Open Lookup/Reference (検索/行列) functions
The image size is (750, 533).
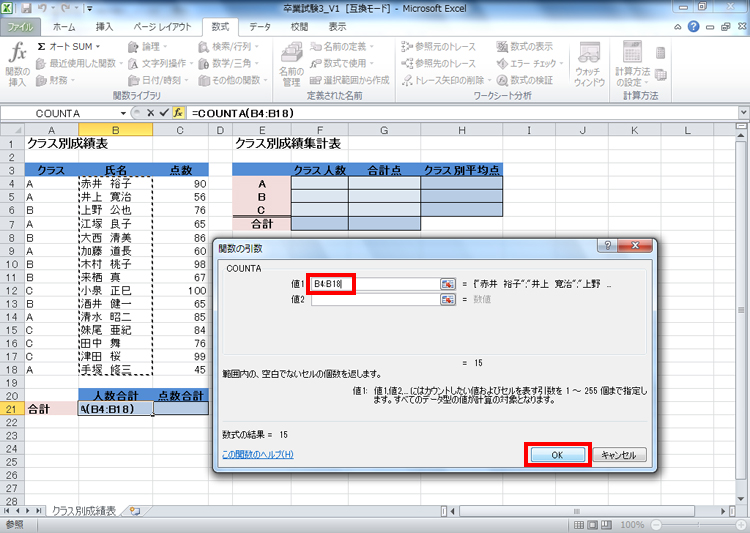pyautogui.click(x=228, y=46)
